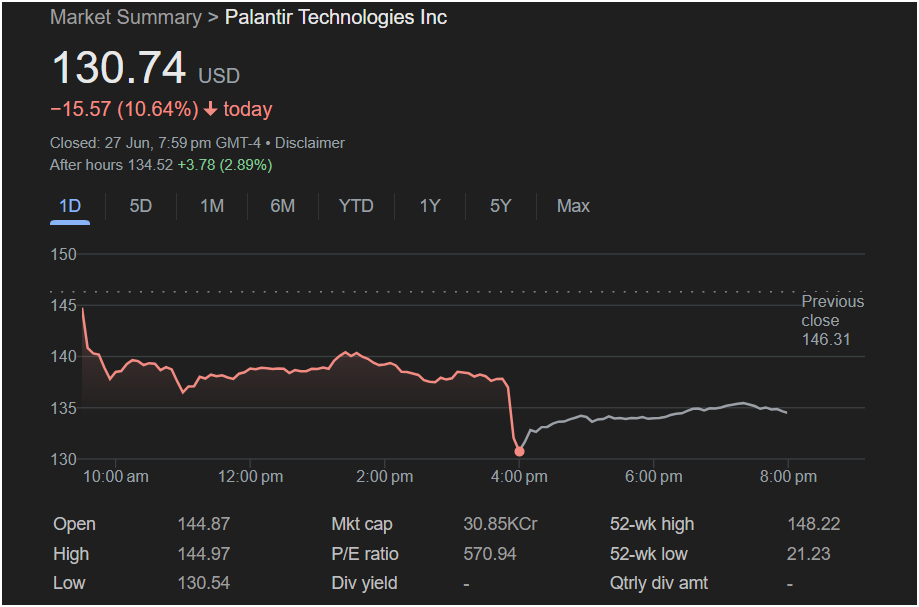Screen dimensions: 919x607
Task: Click the Open value 144.87
Action: pos(203,524)
